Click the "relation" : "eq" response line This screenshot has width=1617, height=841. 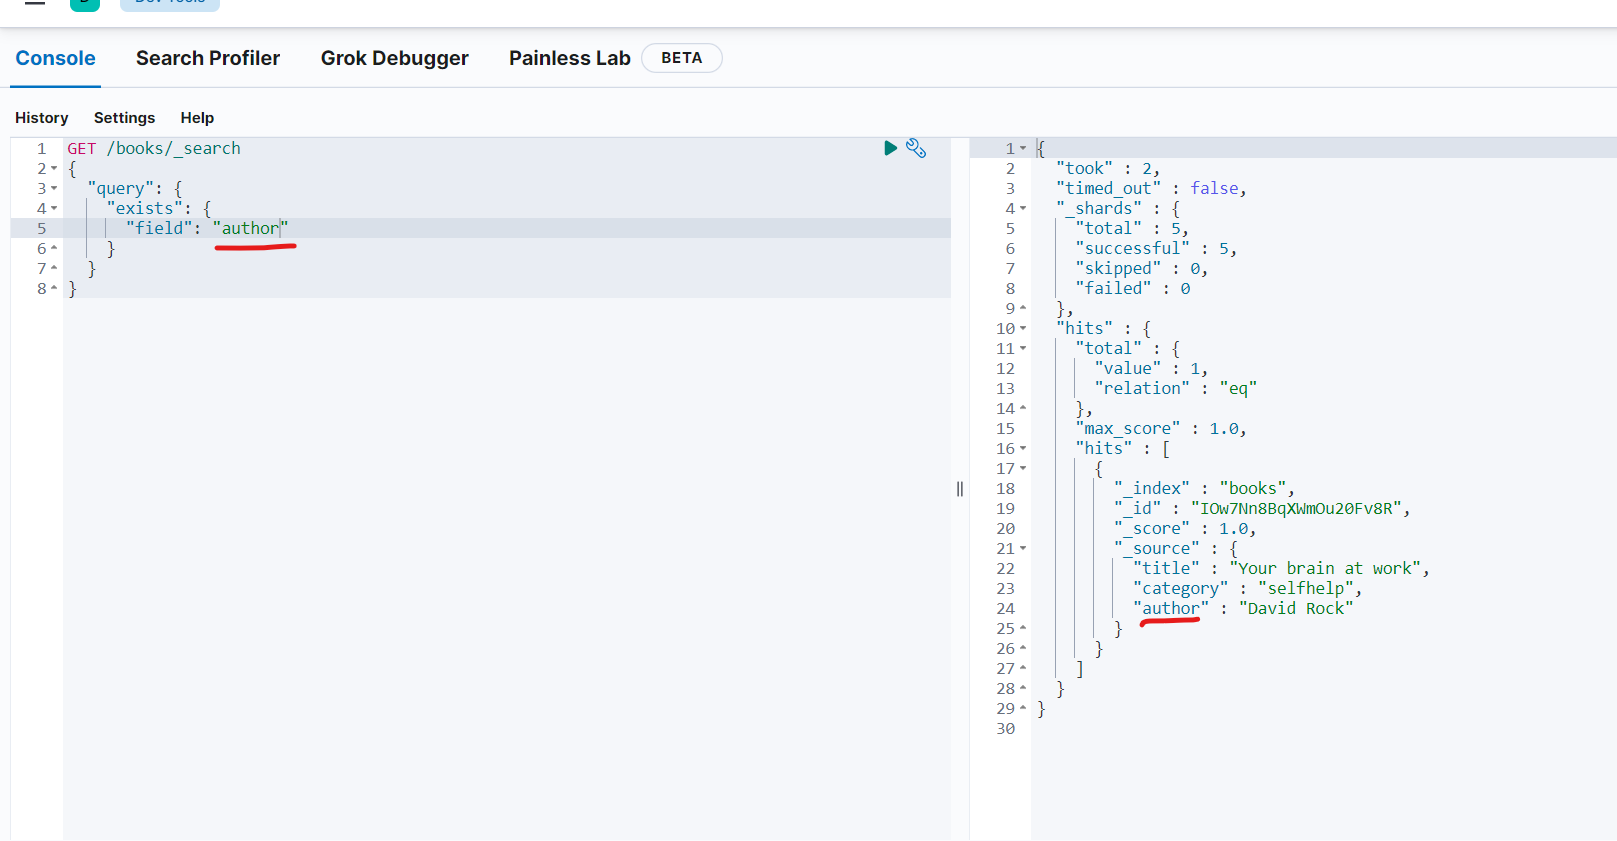click(x=1175, y=388)
